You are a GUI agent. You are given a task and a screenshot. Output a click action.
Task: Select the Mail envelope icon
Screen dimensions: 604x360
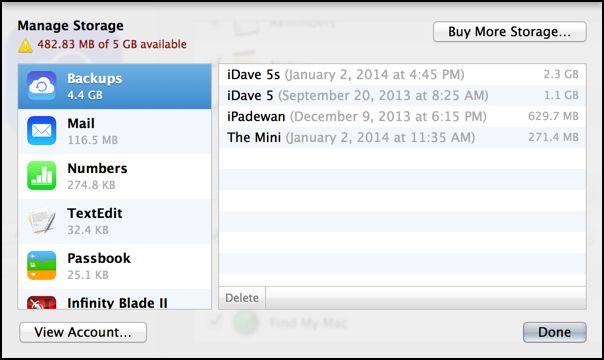coord(42,131)
